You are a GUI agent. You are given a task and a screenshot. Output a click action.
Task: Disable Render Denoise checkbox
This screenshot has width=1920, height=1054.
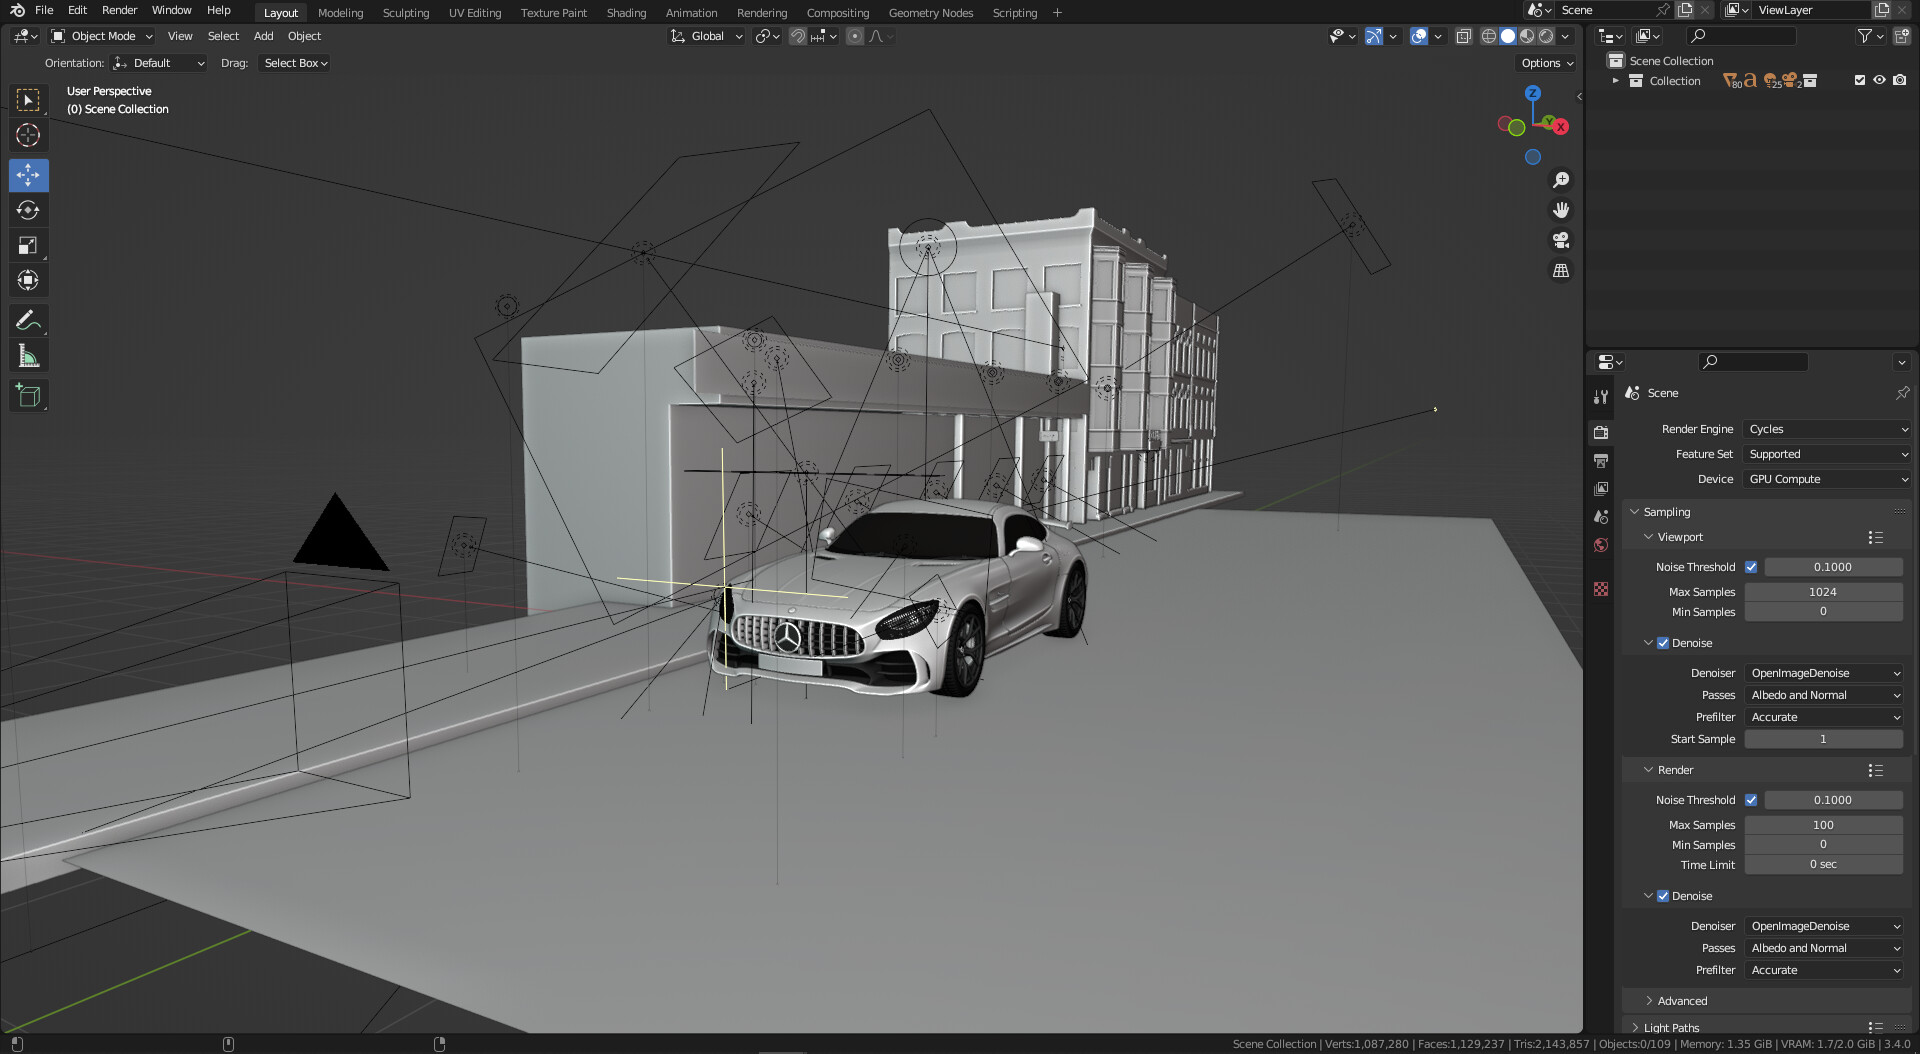[1663, 896]
